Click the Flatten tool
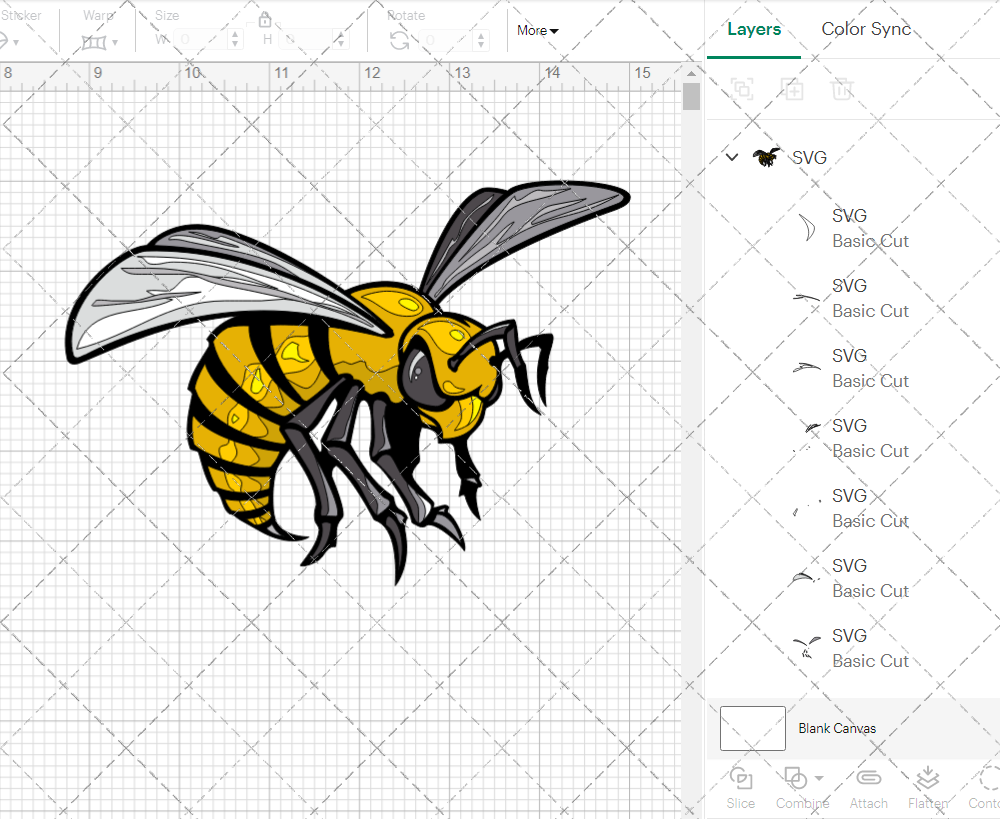The height and width of the screenshot is (819, 1000). point(928,789)
